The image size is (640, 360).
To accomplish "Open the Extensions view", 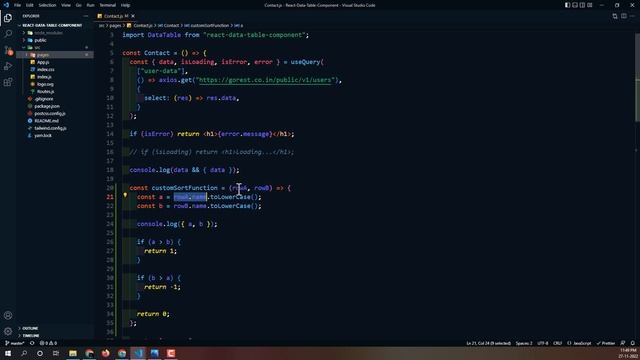I will pyautogui.click(x=8, y=82).
